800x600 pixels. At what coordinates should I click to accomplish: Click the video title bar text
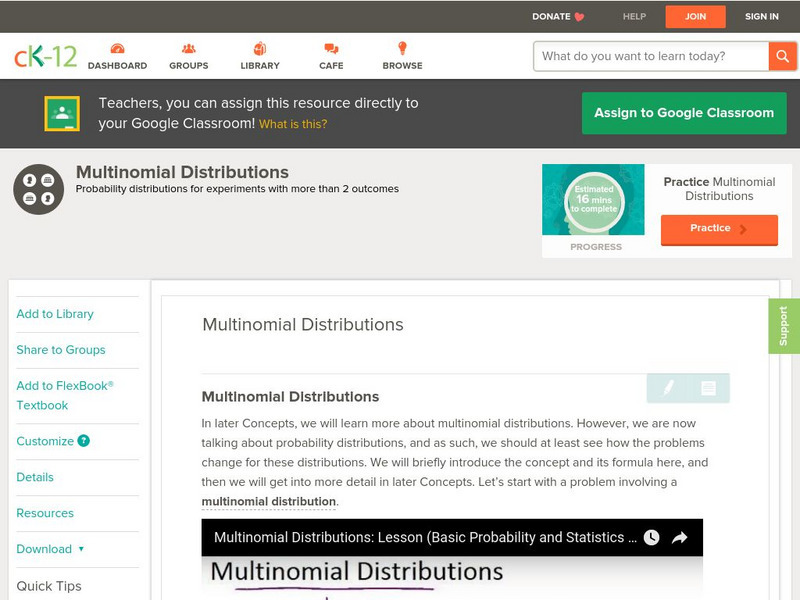point(425,537)
